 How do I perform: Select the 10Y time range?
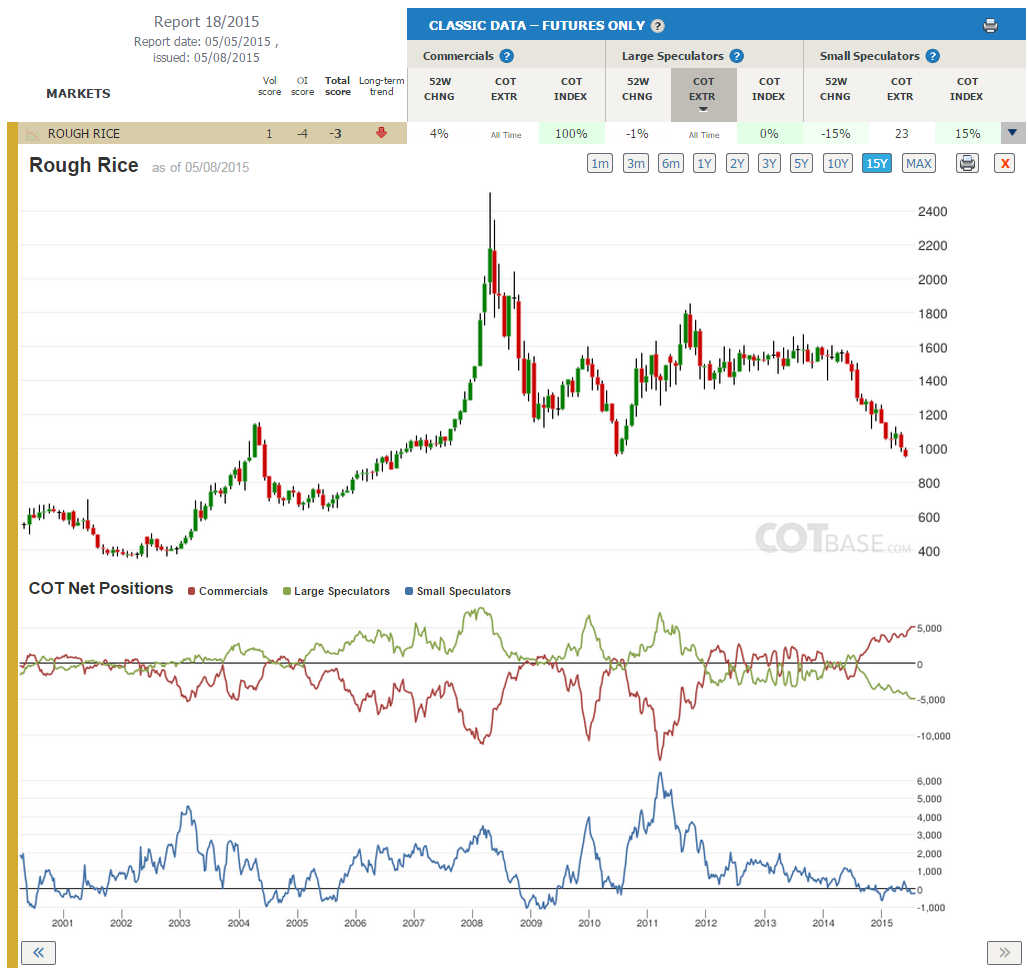click(838, 163)
